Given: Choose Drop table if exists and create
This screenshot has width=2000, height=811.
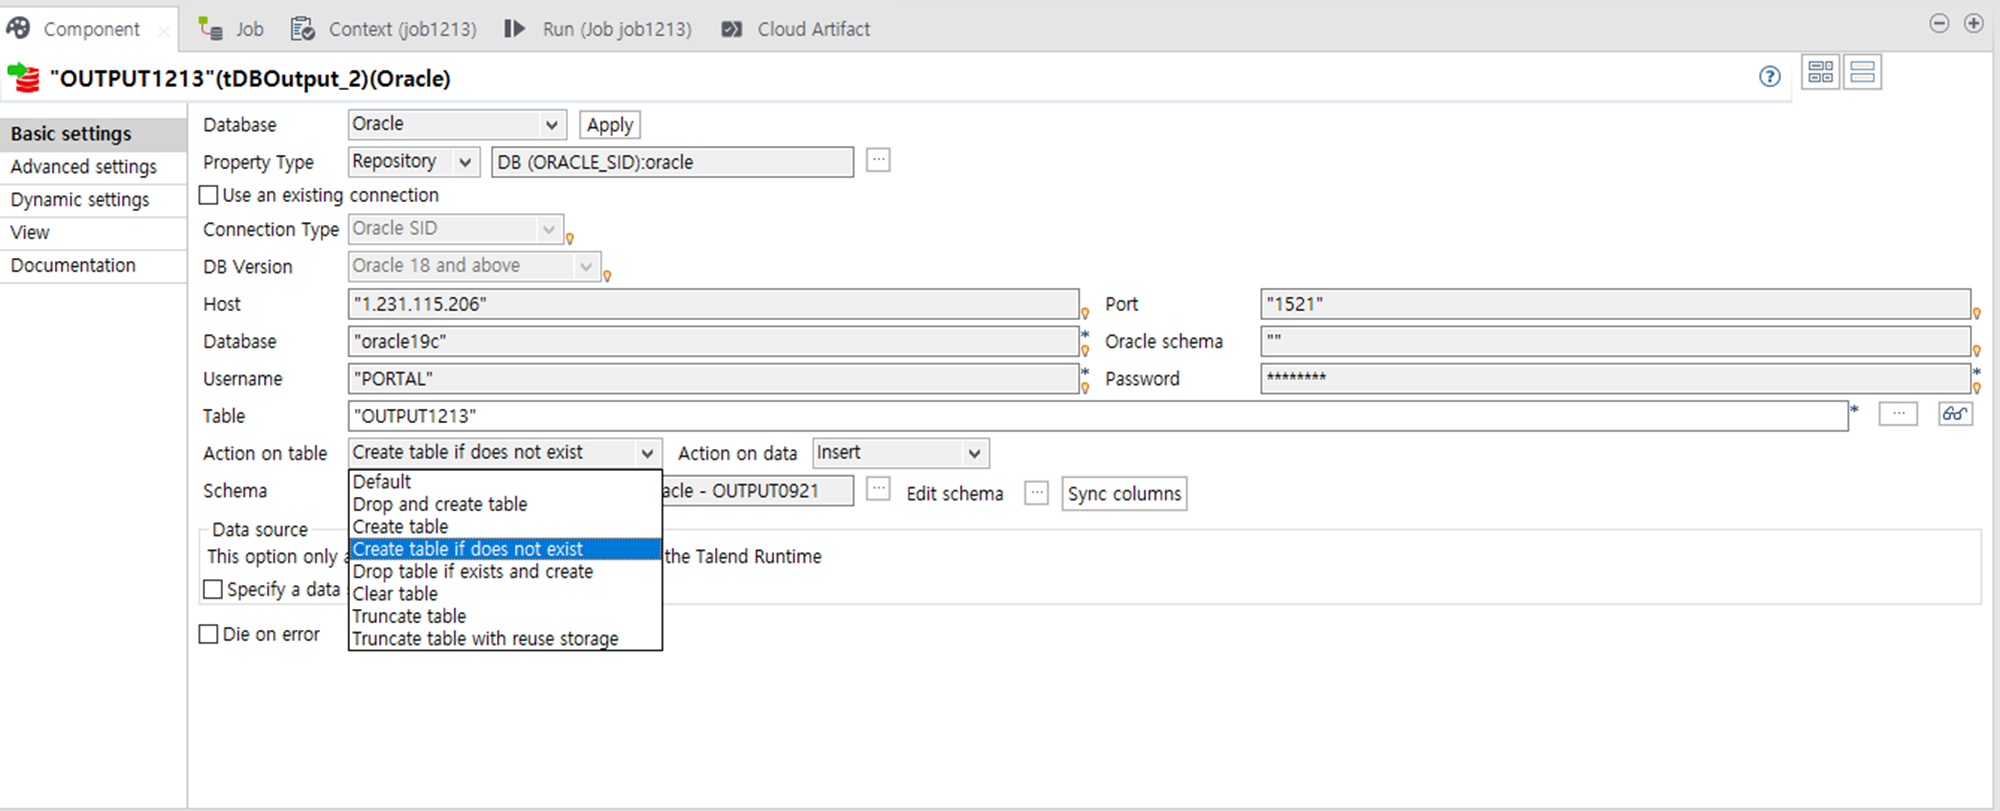Looking at the screenshot, I should pyautogui.click(x=505, y=571).
